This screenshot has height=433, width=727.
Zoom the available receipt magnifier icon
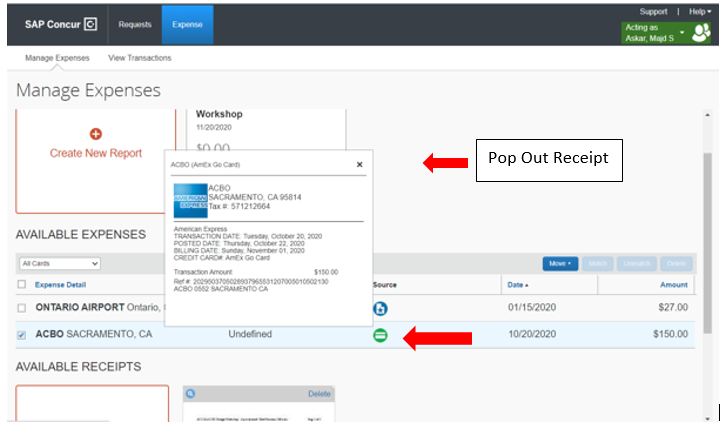pos(191,394)
